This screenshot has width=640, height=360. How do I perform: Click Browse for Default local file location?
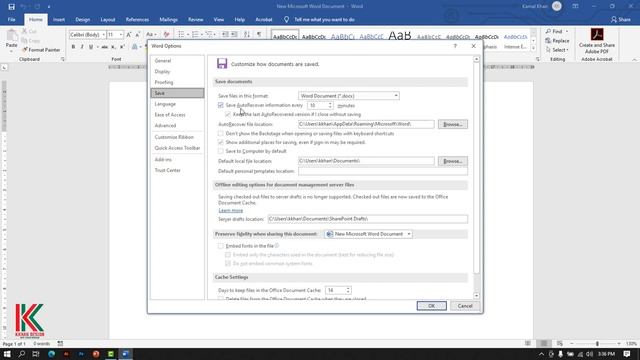pyautogui.click(x=453, y=161)
